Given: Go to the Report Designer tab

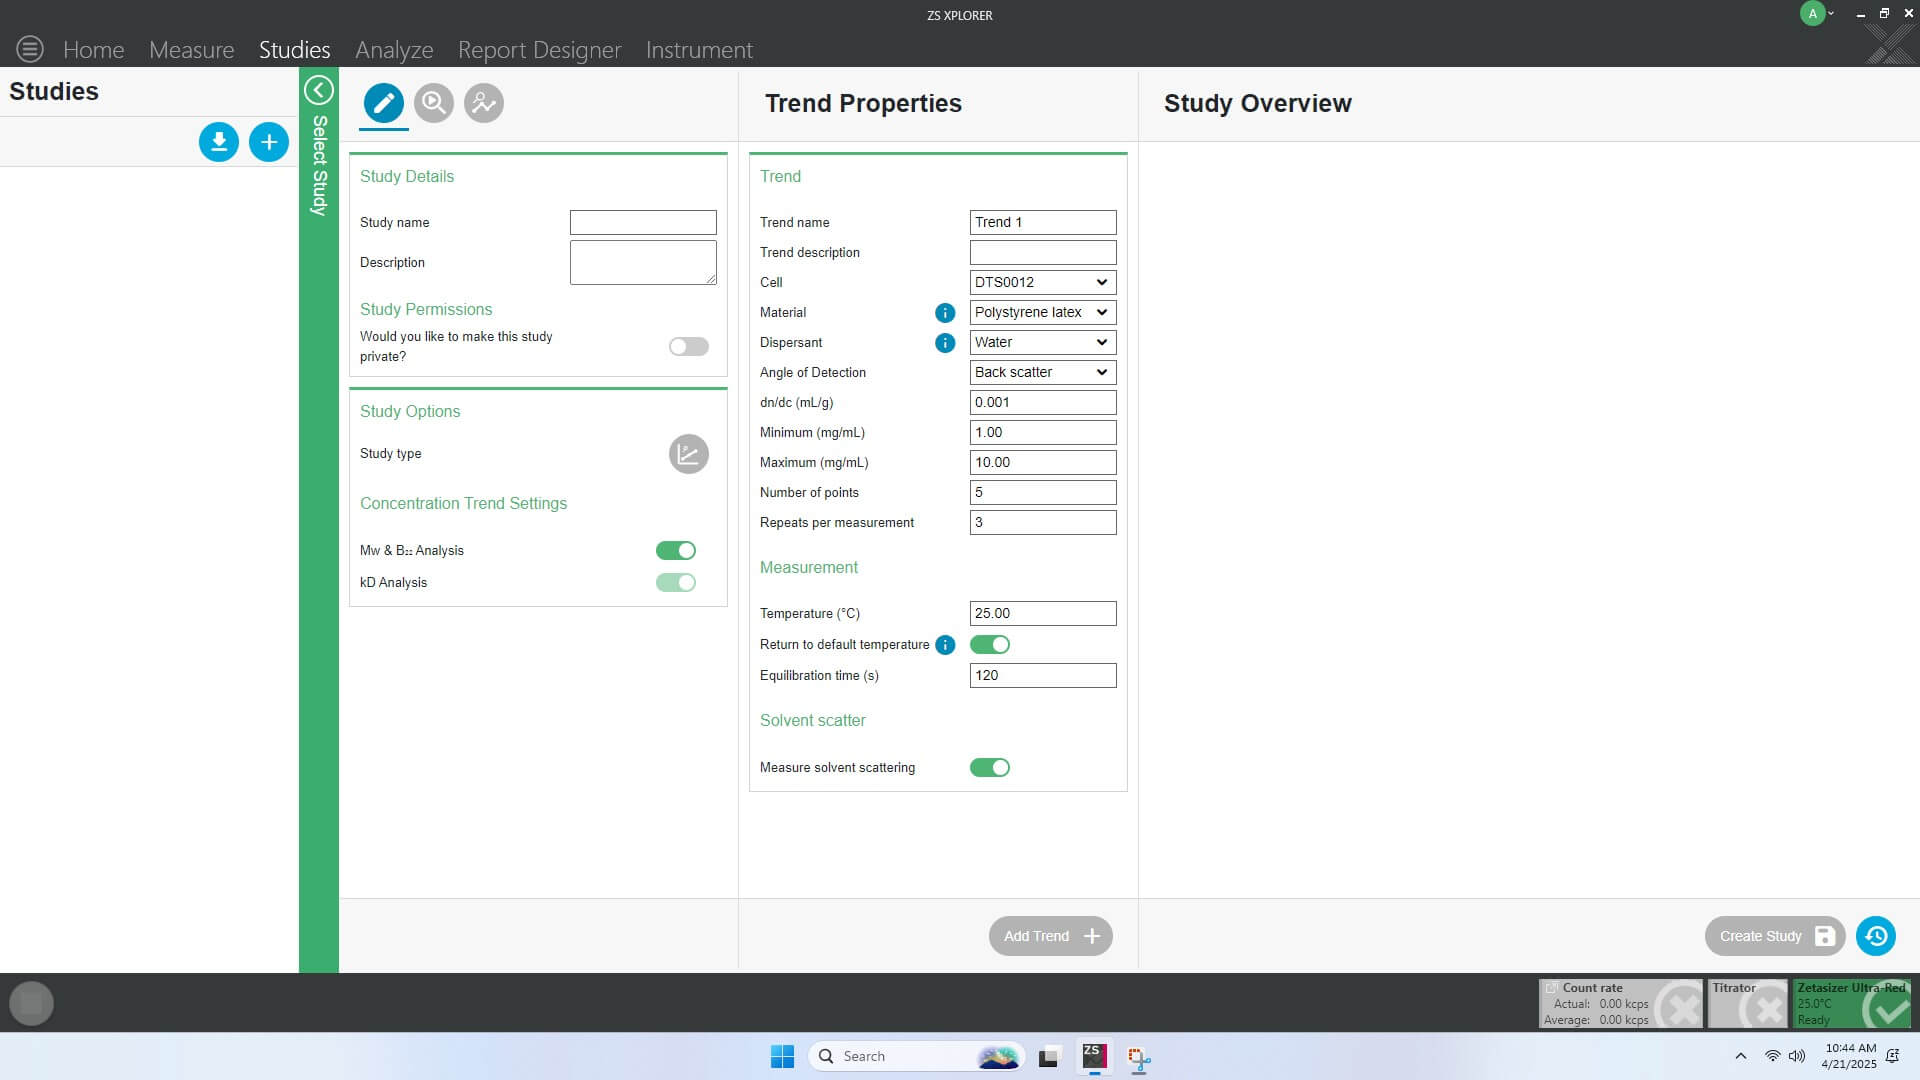Looking at the screenshot, I should tap(540, 49).
